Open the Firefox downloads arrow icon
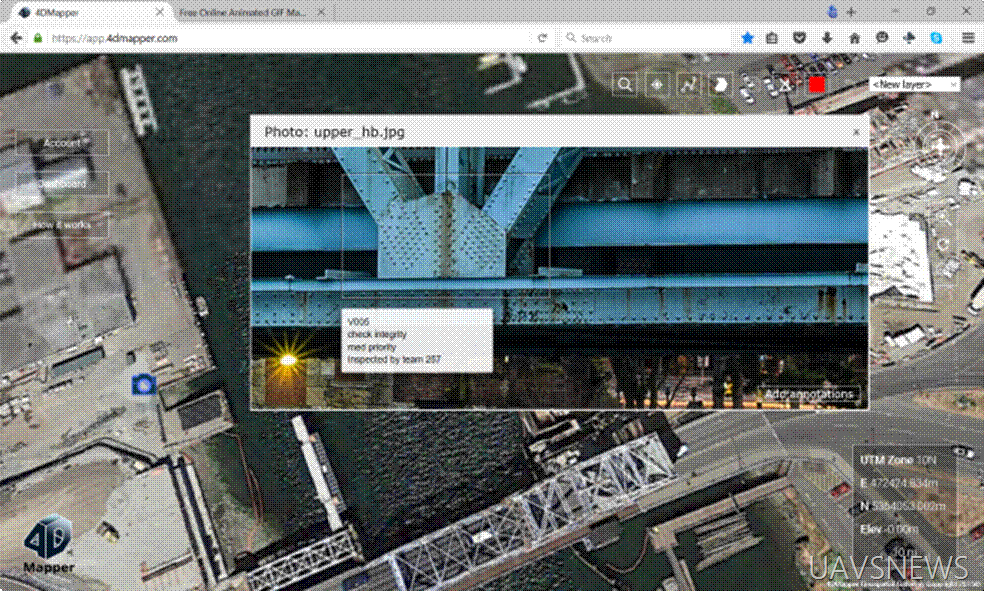Screen dimensions: 984x591 coord(827,38)
